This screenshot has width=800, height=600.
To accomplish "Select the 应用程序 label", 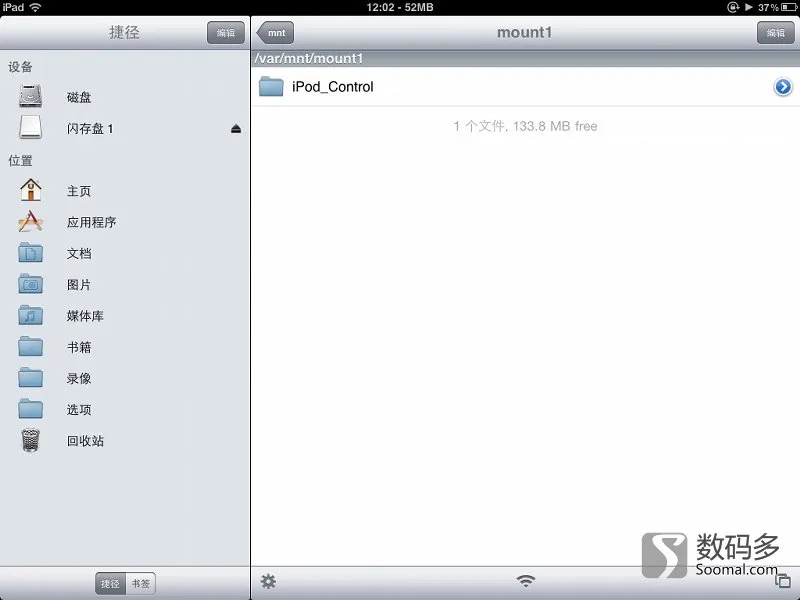I will pyautogui.click(x=92, y=222).
